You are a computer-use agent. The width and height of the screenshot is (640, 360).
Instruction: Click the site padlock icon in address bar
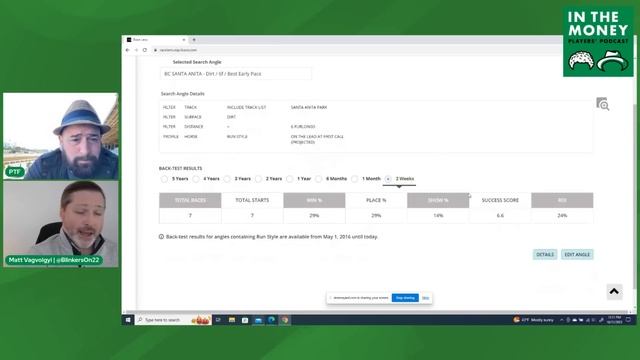coord(155,50)
